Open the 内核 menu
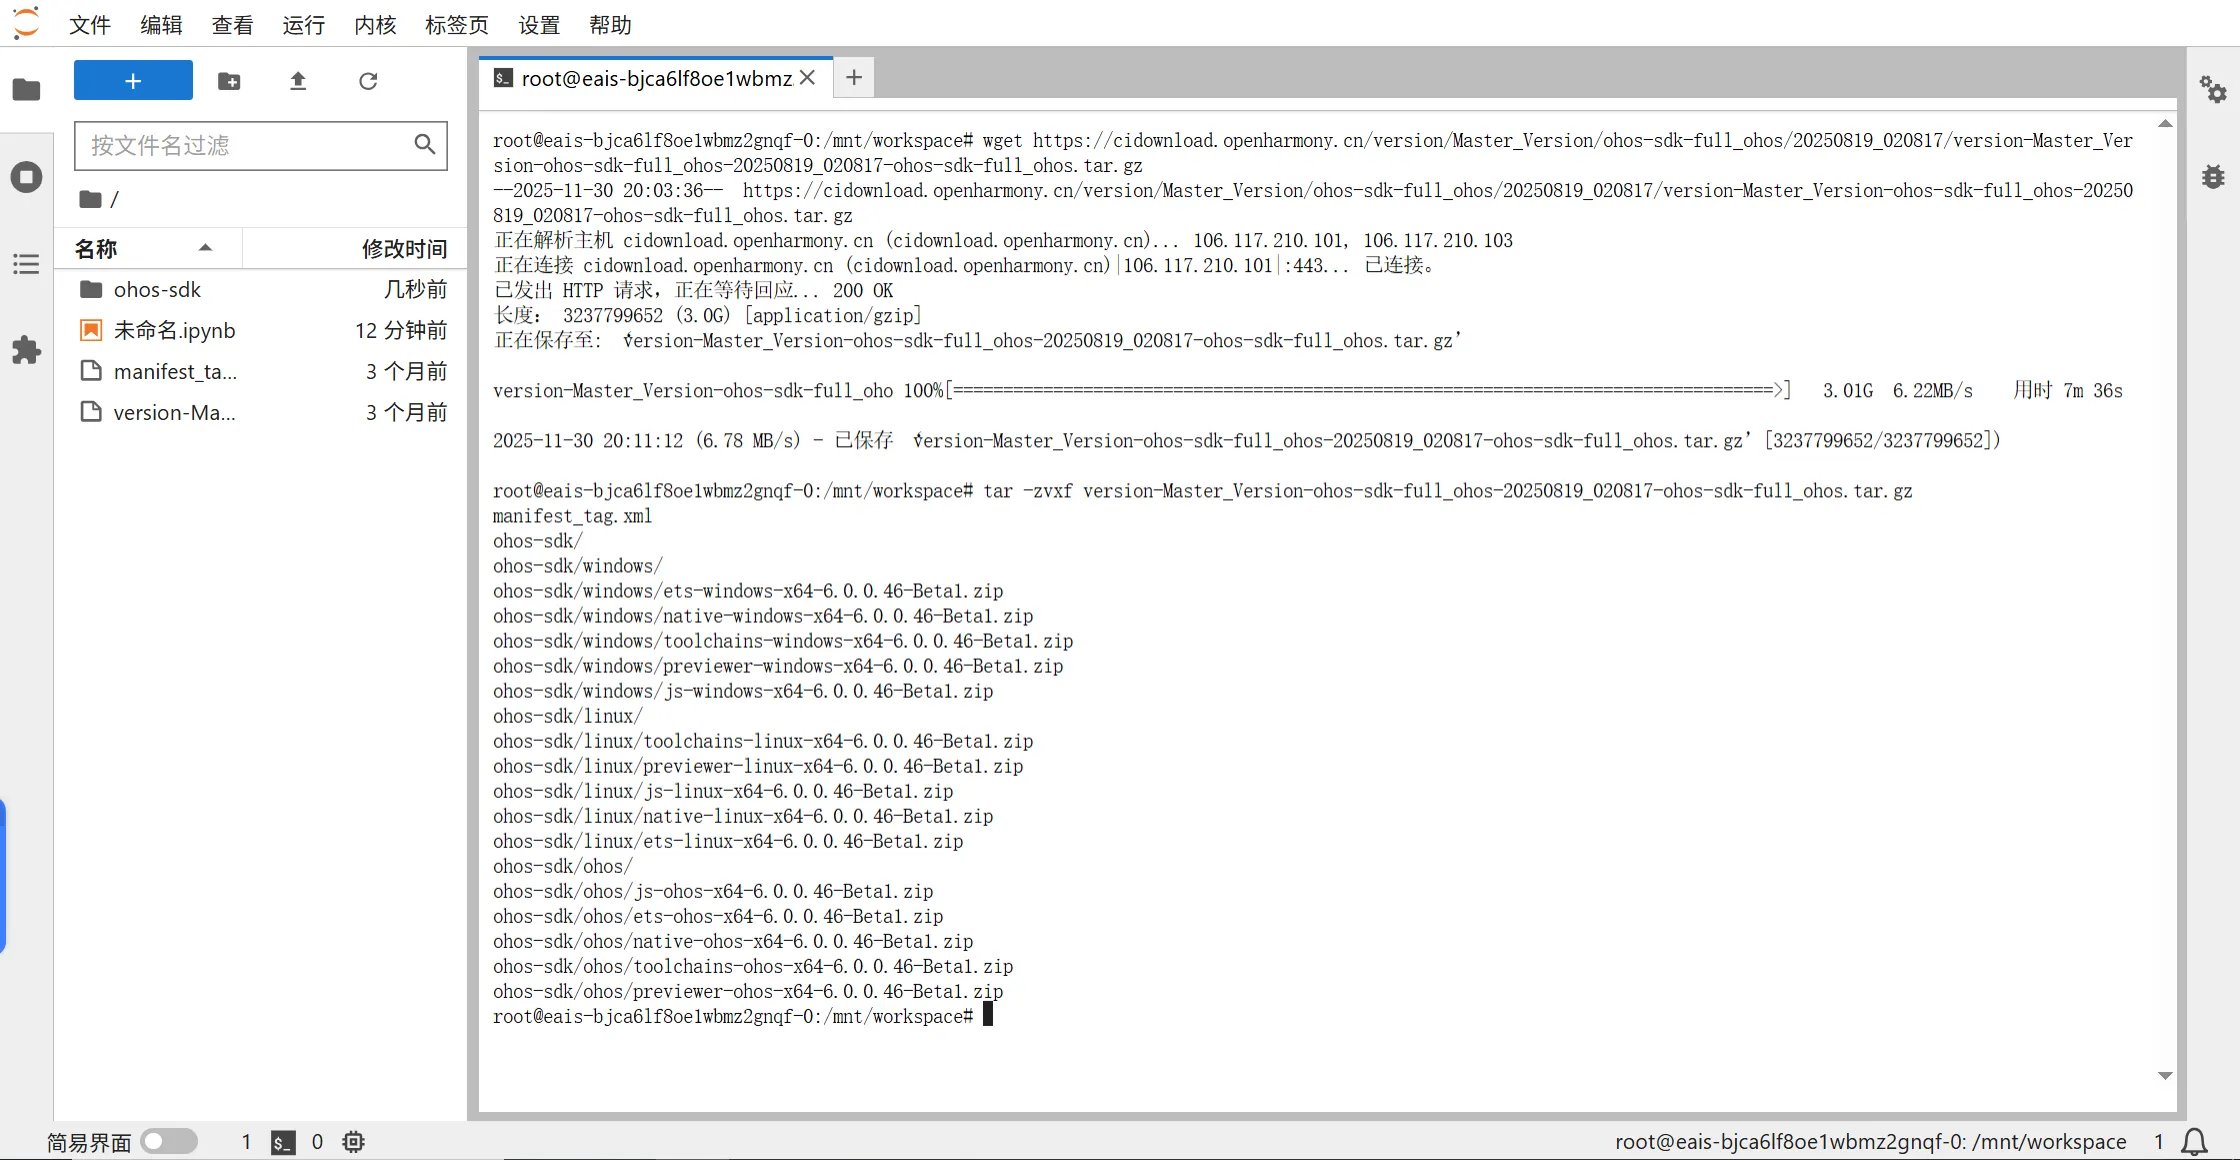 (x=375, y=25)
